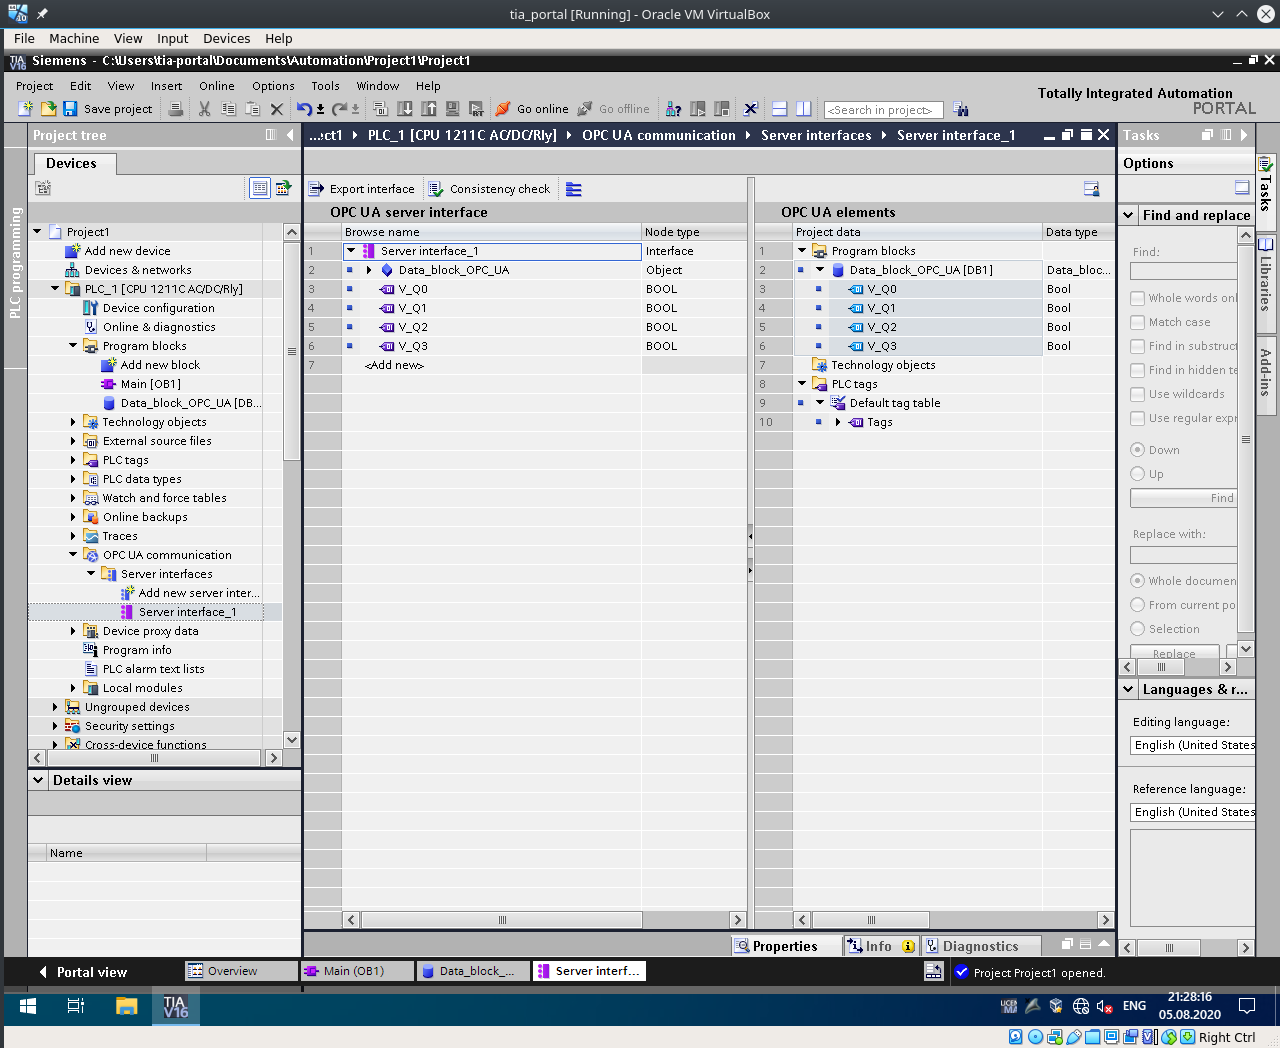This screenshot has width=1280, height=1048.
Task: Enable Match case checkbox
Action: pos(1138,322)
